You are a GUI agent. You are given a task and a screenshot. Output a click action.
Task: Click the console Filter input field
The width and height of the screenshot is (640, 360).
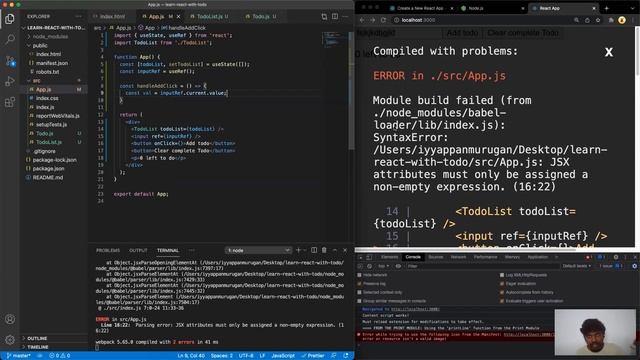pyautogui.click(x=482, y=266)
